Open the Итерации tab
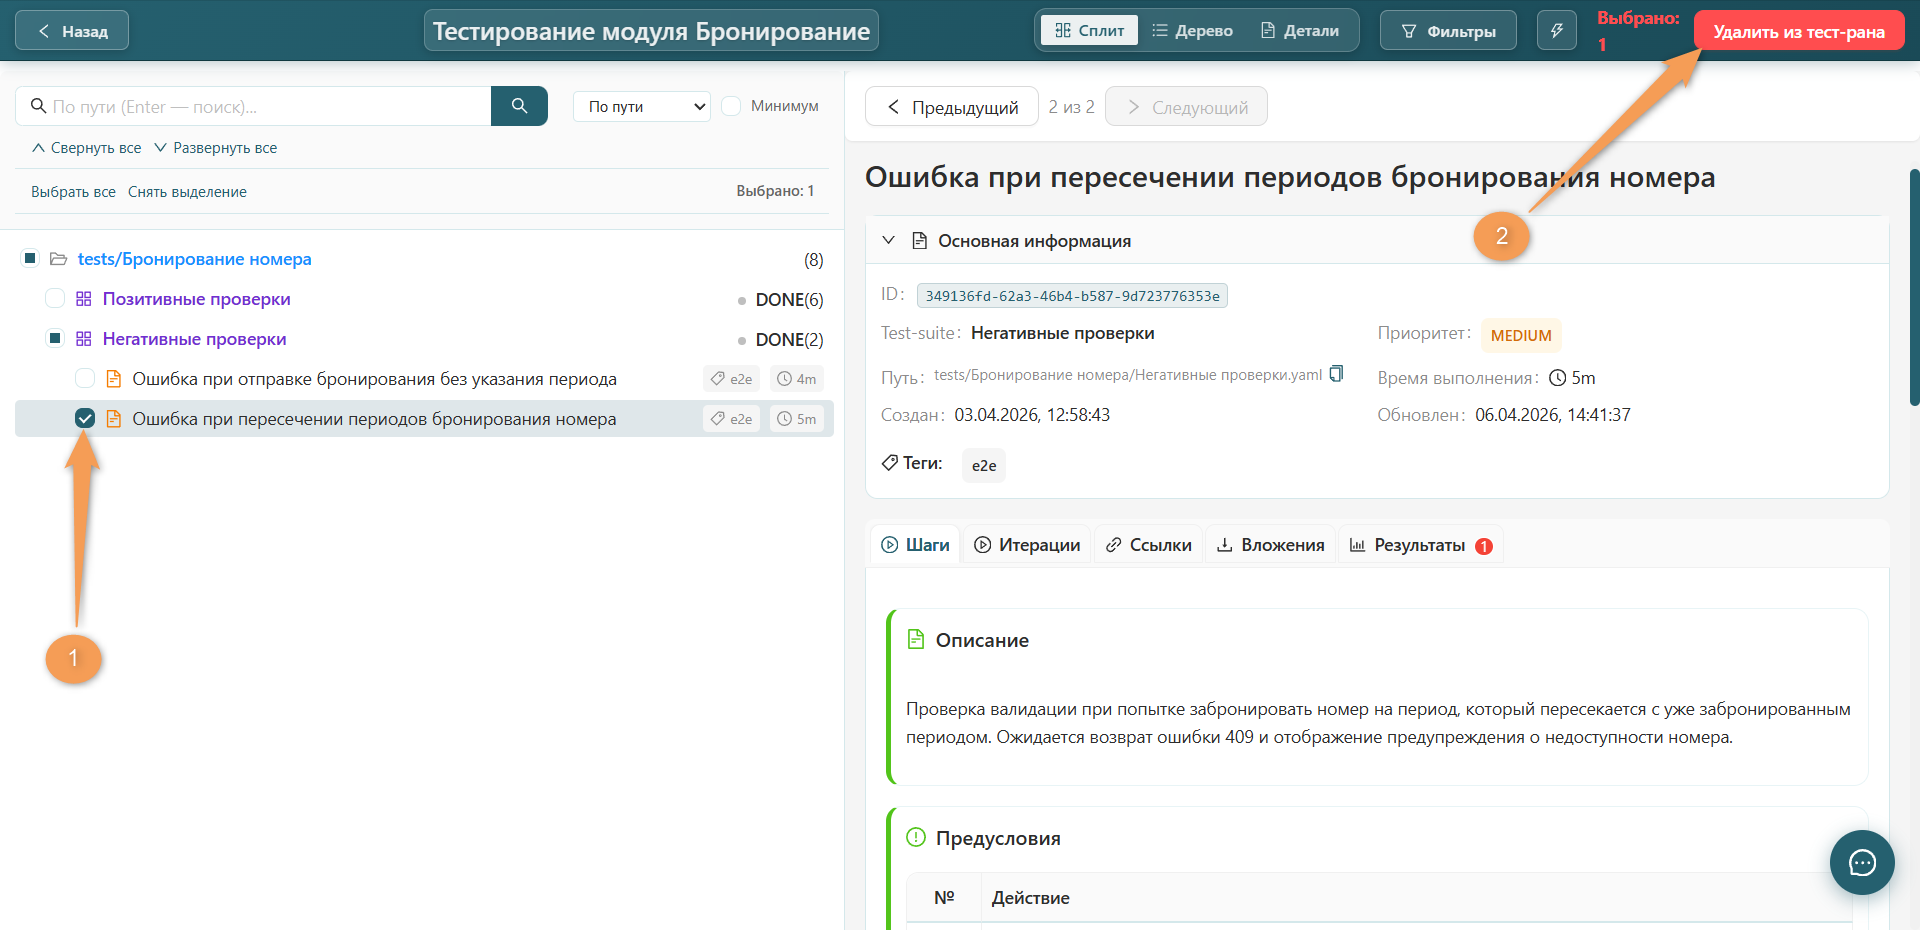Viewport: 1920px width, 930px height. coord(1027,545)
